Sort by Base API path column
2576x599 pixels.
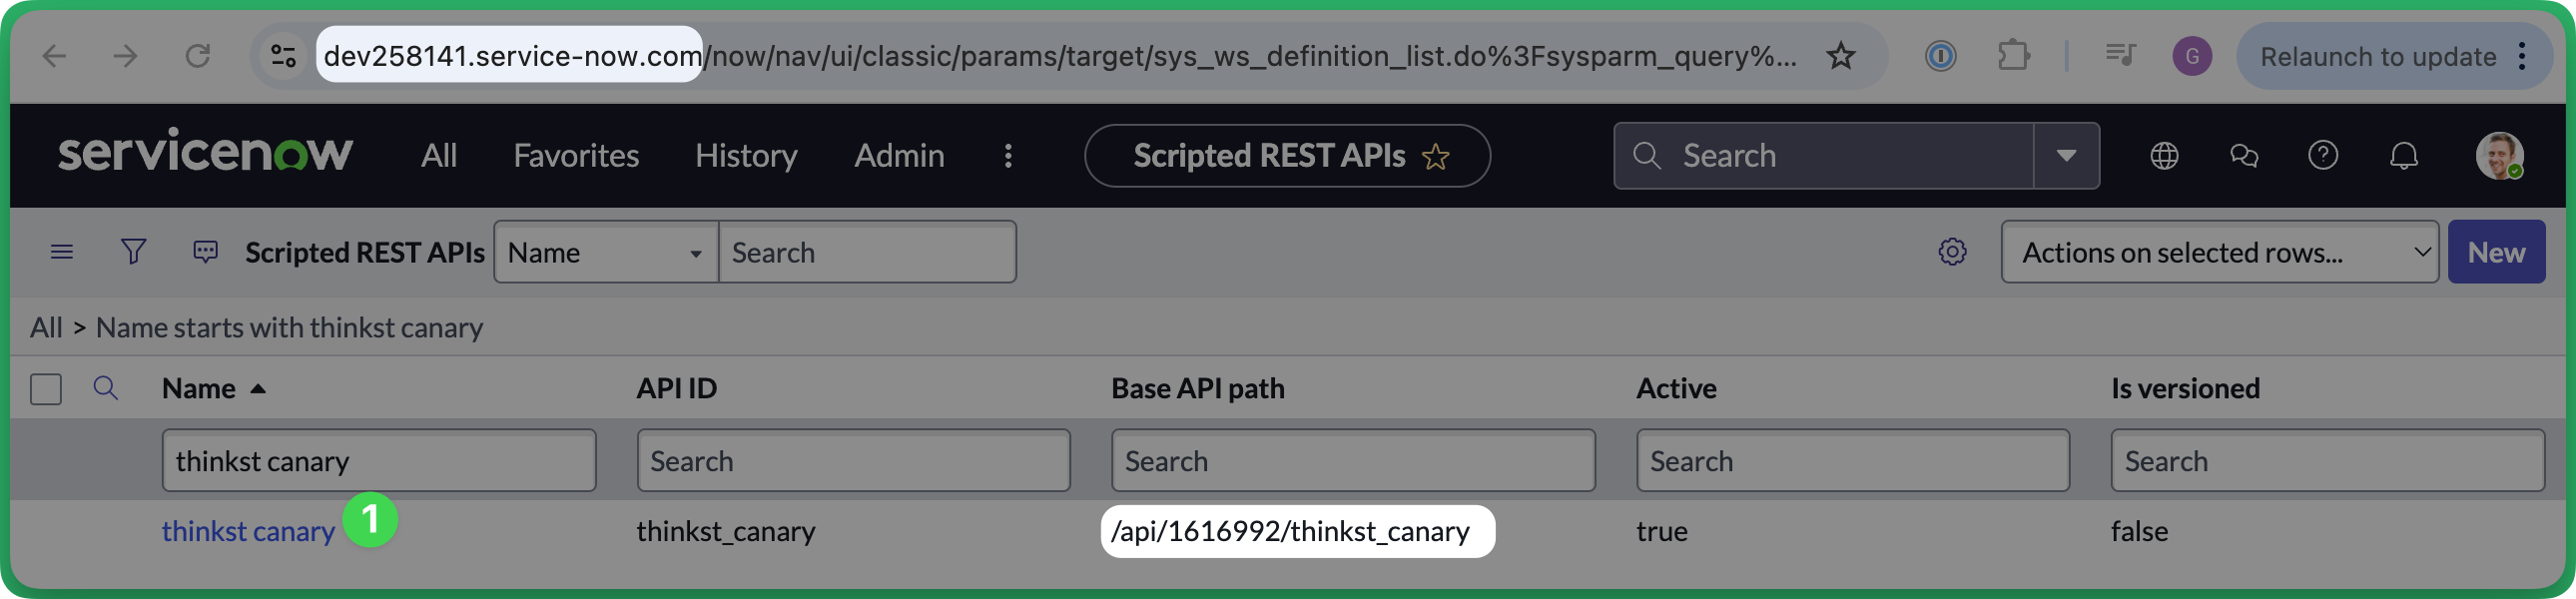point(1198,388)
